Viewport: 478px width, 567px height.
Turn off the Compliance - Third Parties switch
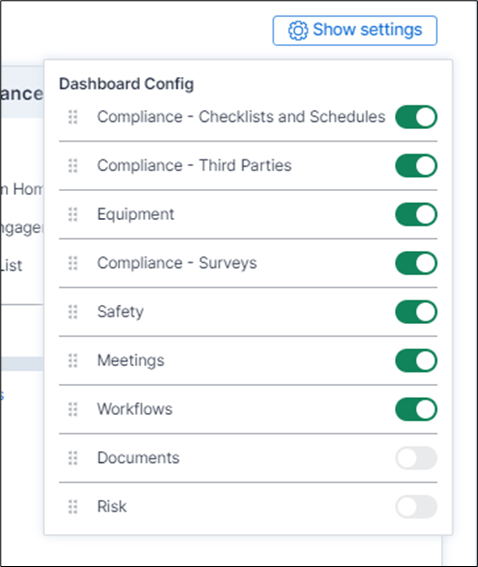point(416,166)
